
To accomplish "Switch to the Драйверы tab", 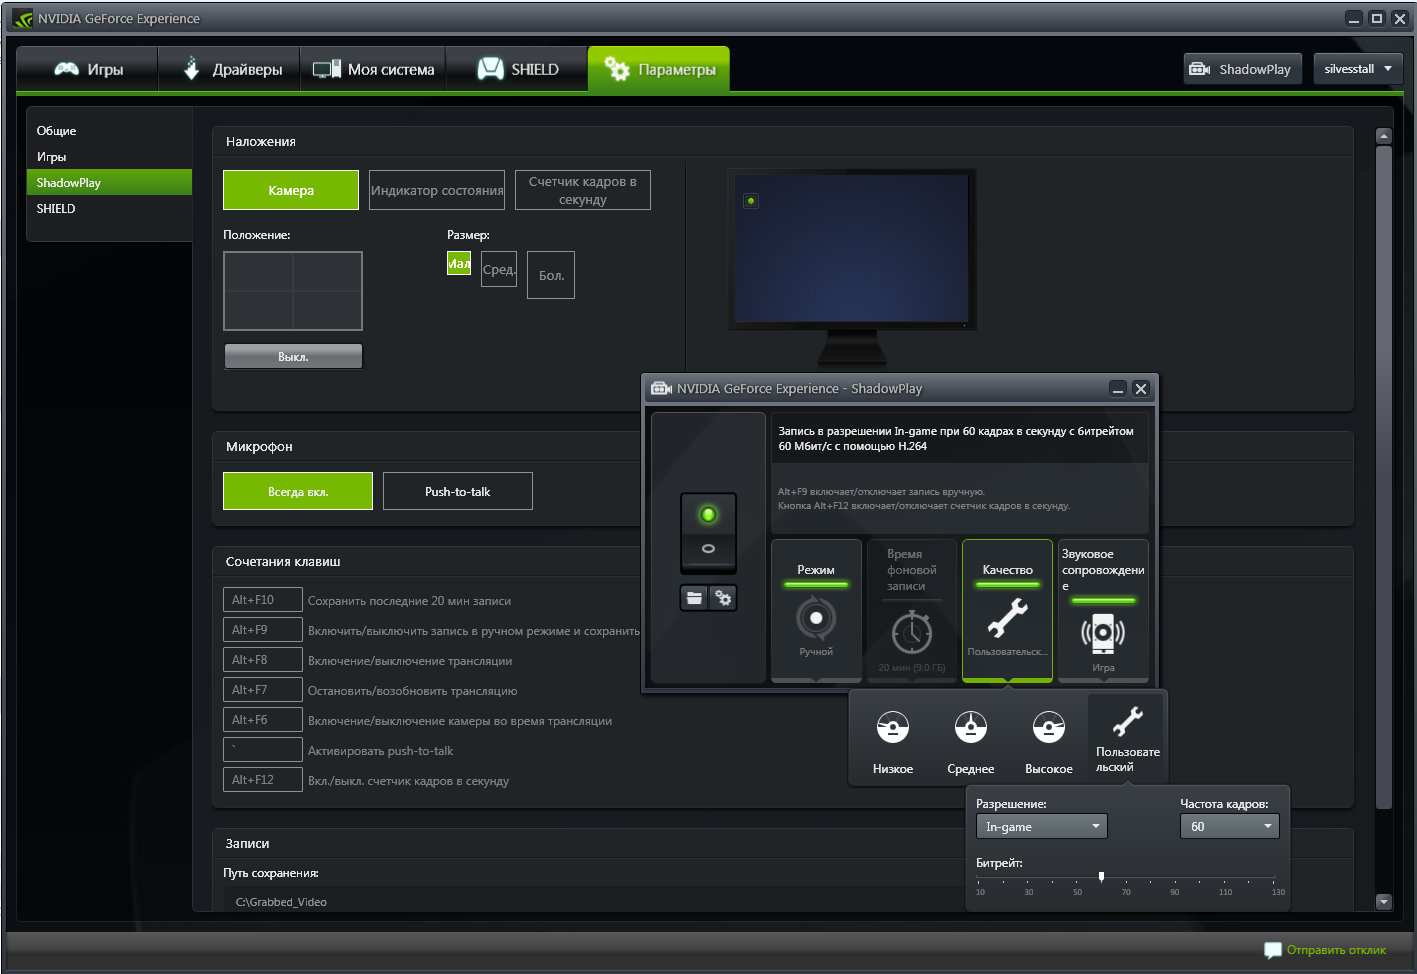I will click(230, 69).
